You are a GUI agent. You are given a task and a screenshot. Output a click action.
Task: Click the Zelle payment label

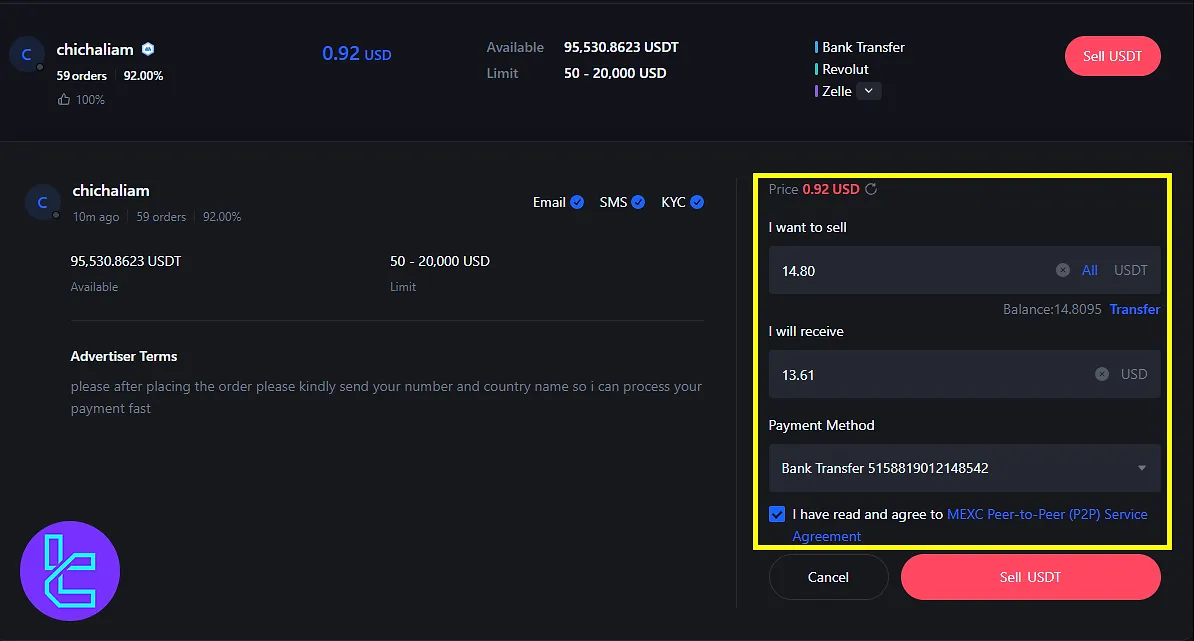[837, 91]
